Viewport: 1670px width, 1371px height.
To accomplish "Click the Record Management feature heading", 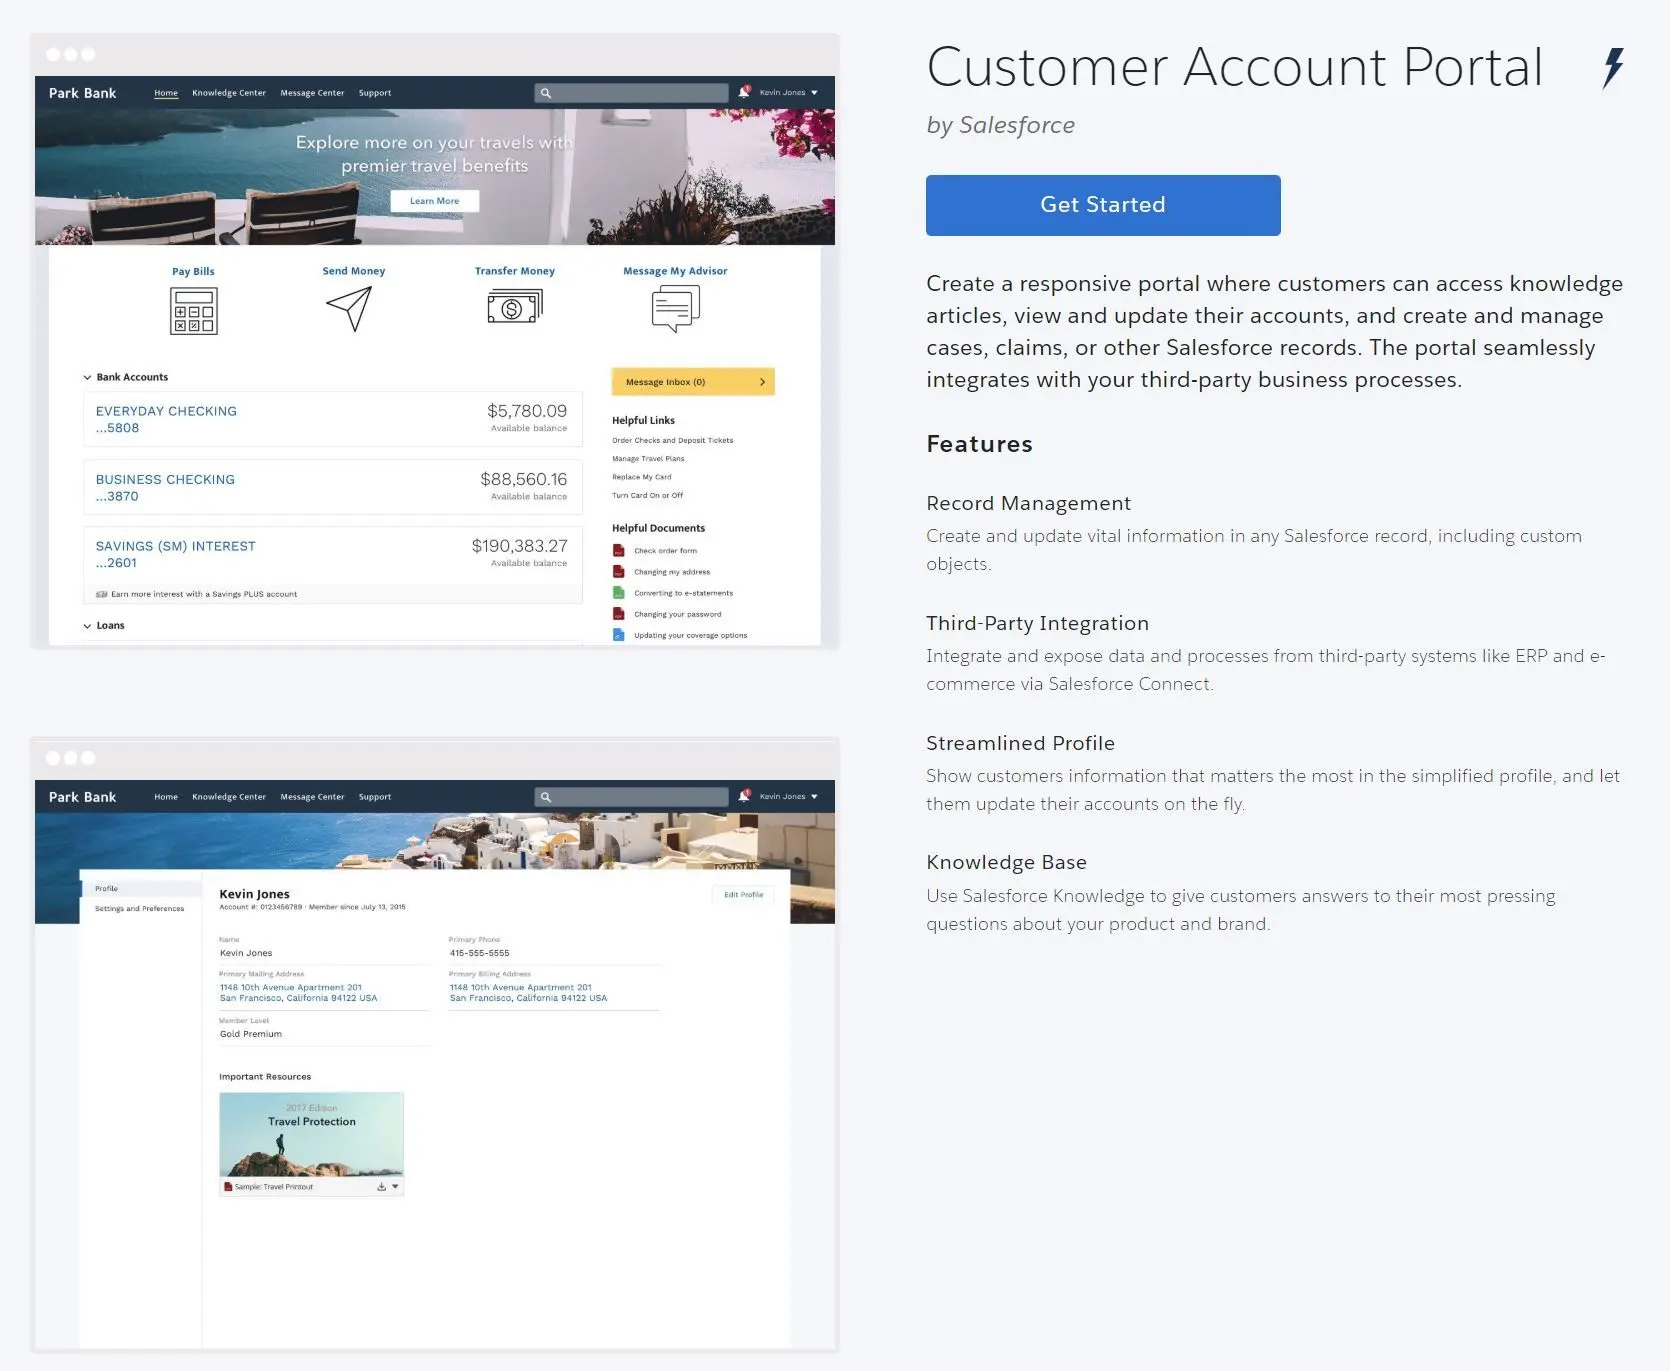I will pyautogui.click(x=1028, y=503).
